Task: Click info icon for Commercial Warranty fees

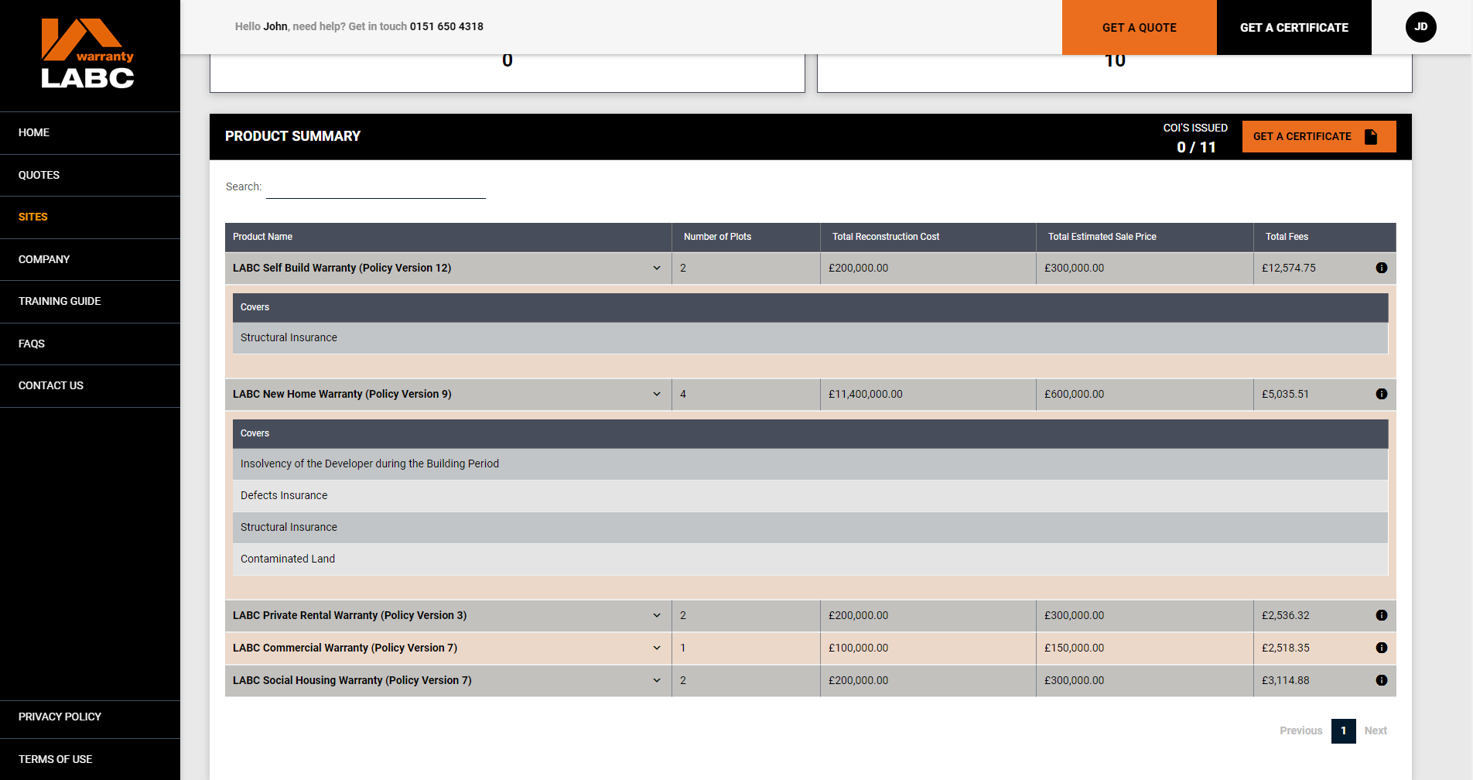Action: pos(1381,648)
